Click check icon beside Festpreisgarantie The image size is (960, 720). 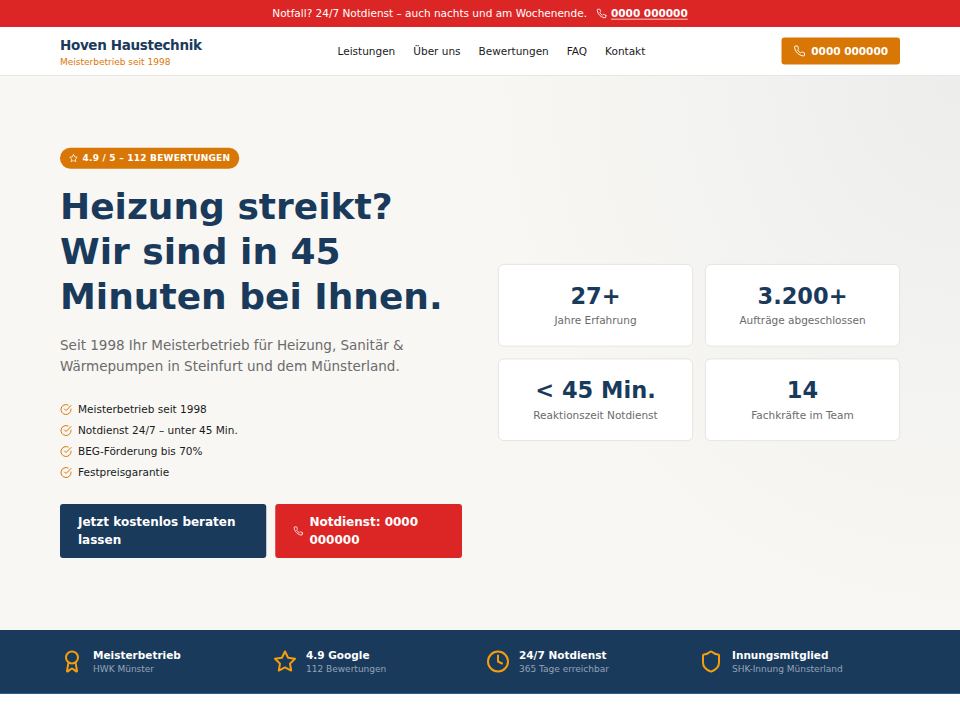coord(66,473)
